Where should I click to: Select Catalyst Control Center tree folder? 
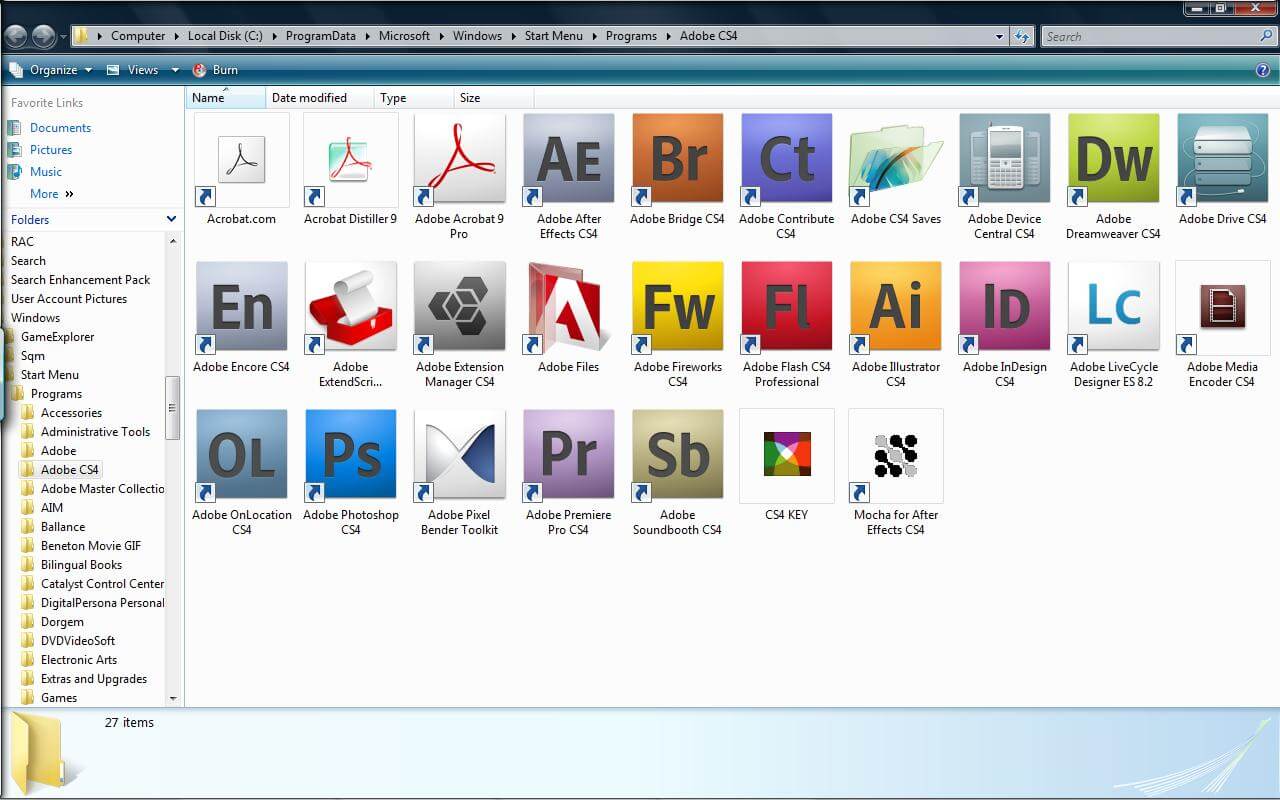(102, 584)
